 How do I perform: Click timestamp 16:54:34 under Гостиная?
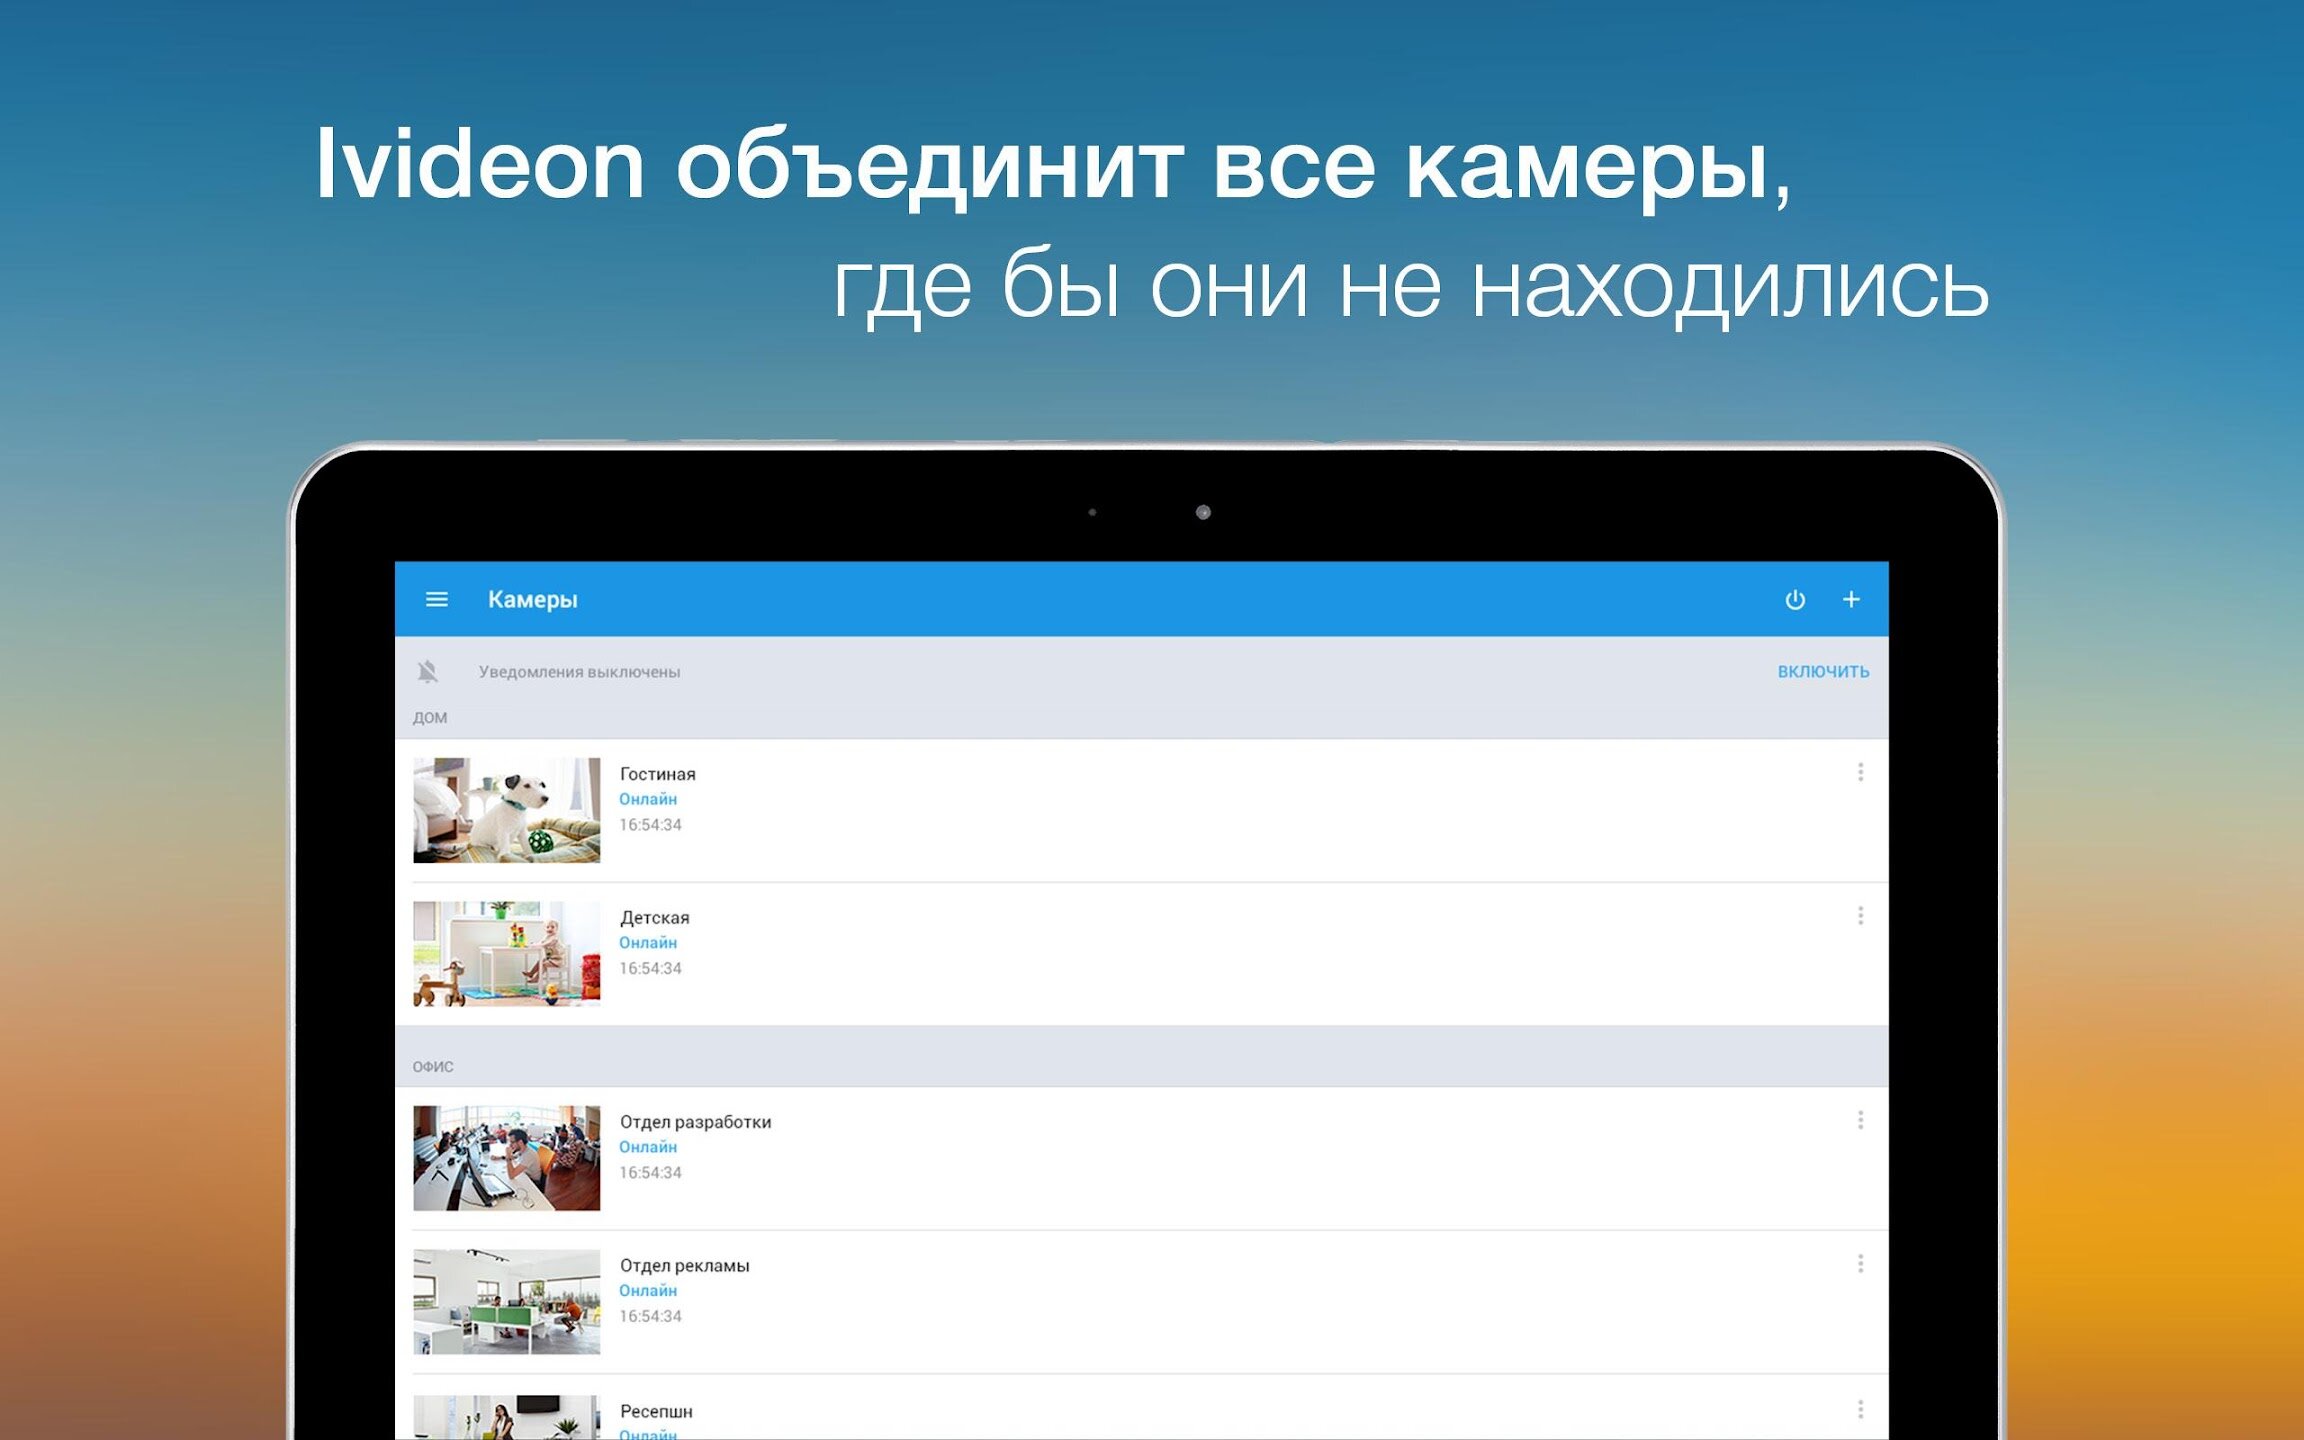coord(650,825)
